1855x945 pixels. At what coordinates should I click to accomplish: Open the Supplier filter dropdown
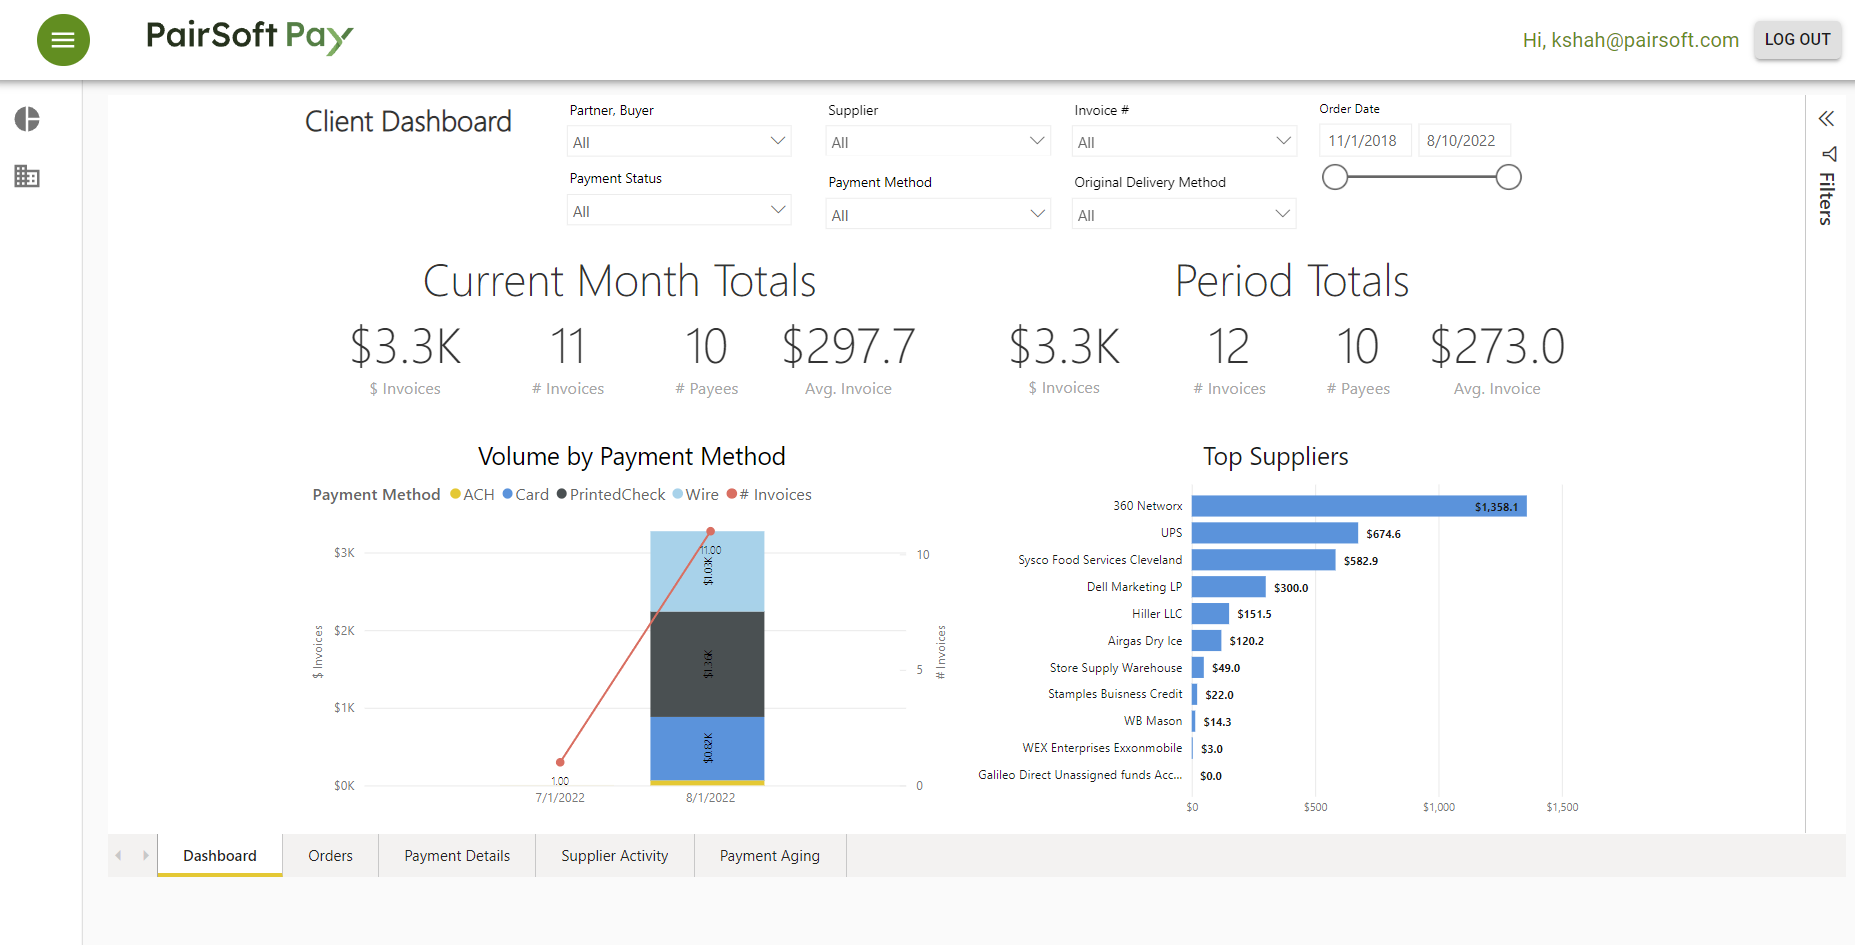[937, 141]
